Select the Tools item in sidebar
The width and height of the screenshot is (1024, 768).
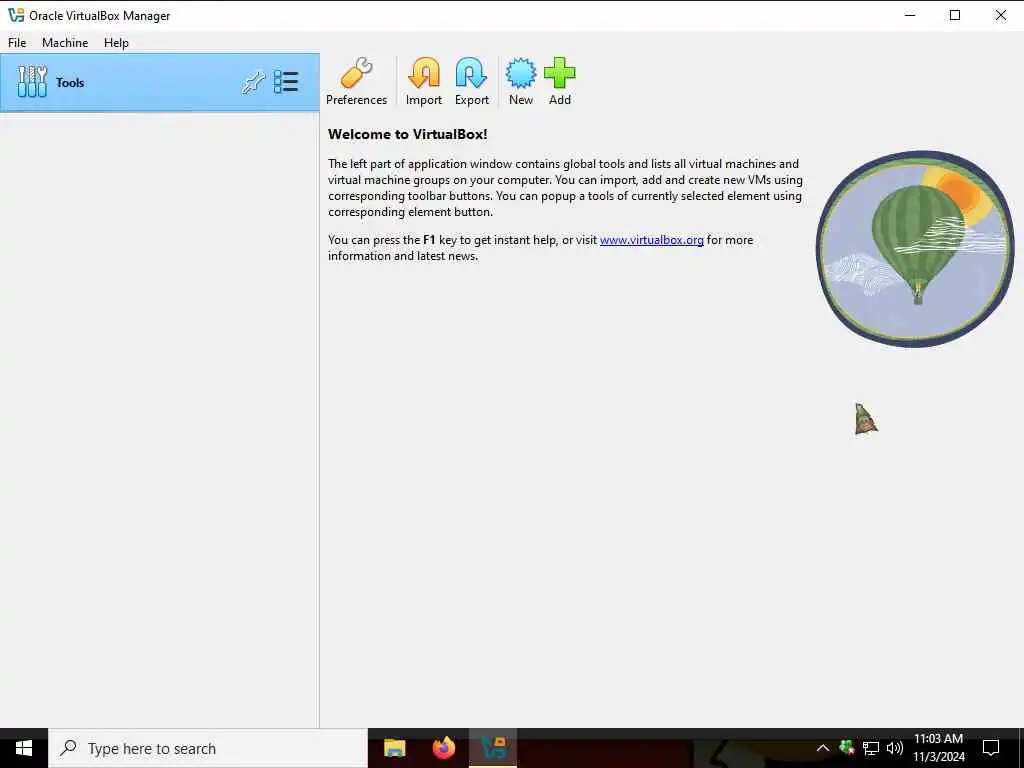[x=159, y=83]
